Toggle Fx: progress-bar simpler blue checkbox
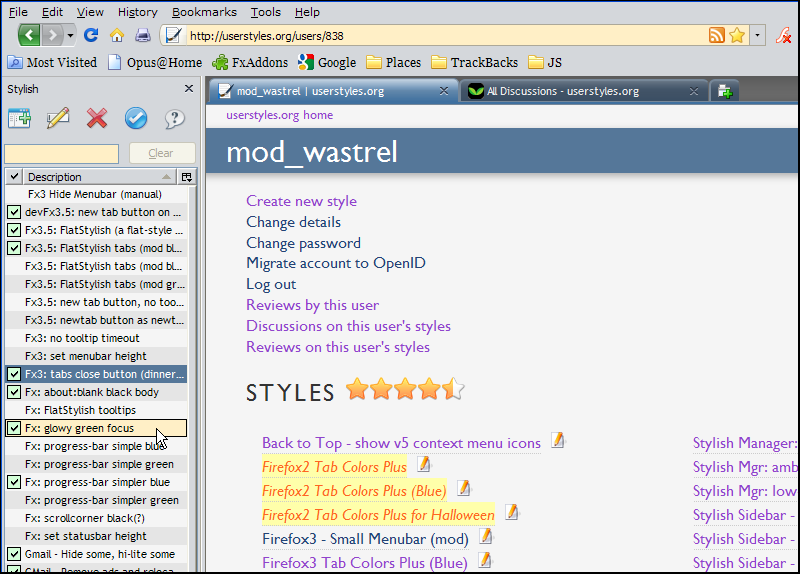The width and height of the screenshot is (800, 574). [x=14, y=482]
